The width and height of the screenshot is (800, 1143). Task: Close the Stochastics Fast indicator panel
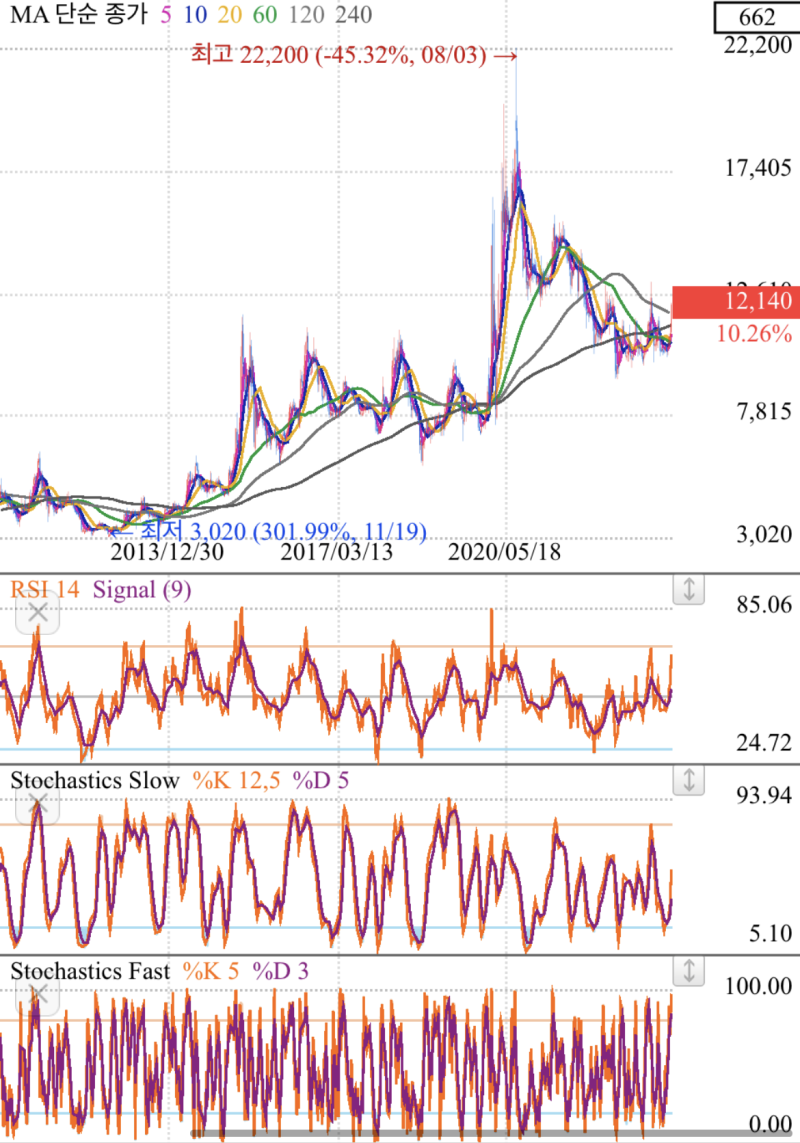click(x=37, y=994)
